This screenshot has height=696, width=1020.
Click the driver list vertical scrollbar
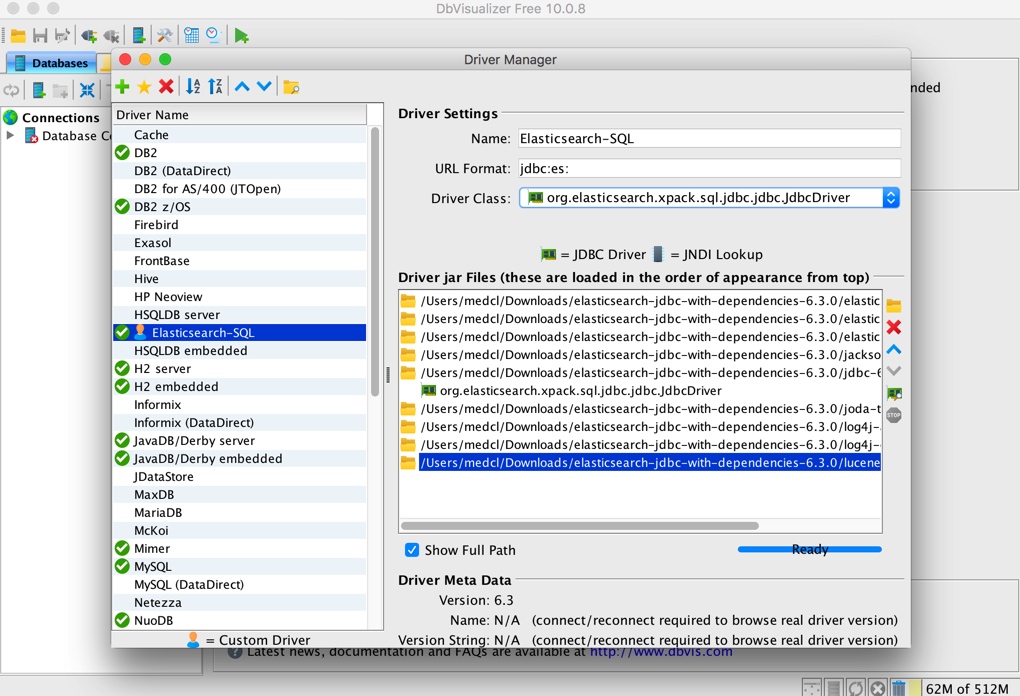pyautogui.click(x=375, y=261)
